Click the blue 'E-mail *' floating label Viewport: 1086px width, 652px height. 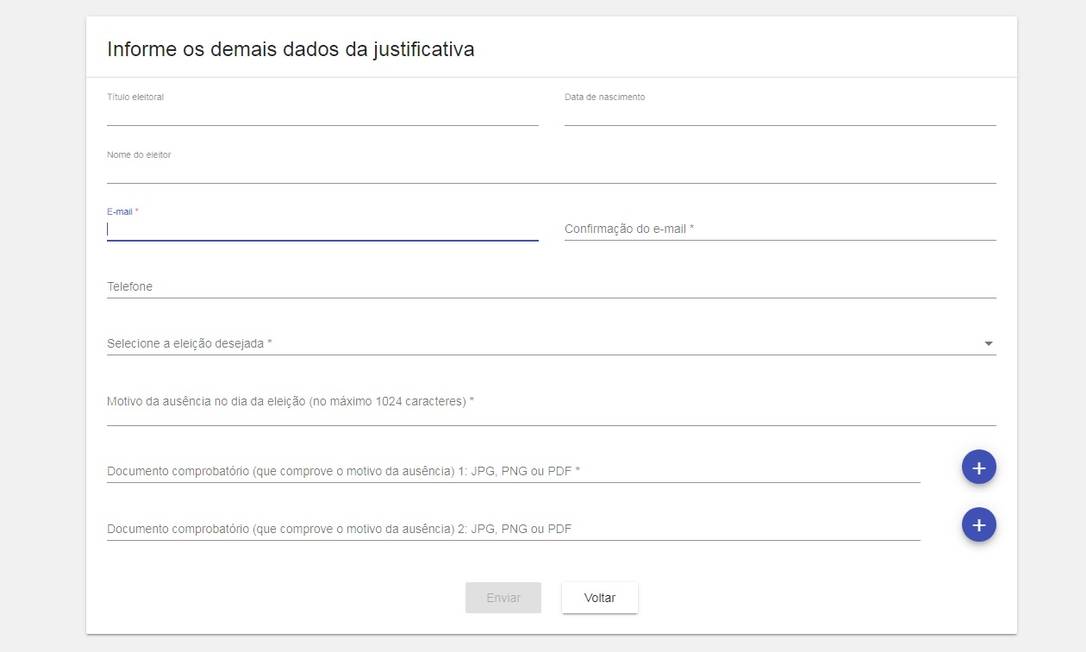(122, 212)
